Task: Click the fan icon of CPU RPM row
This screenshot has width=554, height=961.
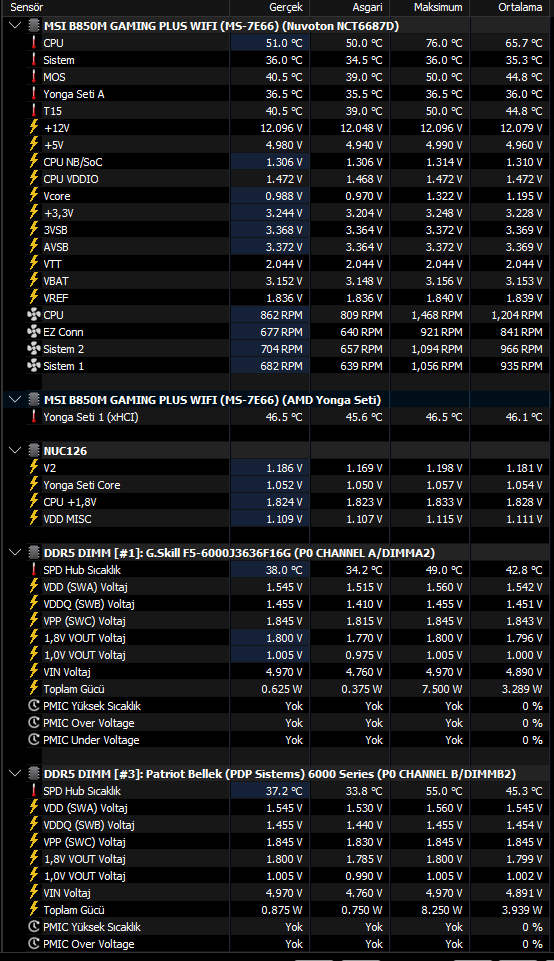Action: click(34, 314)
